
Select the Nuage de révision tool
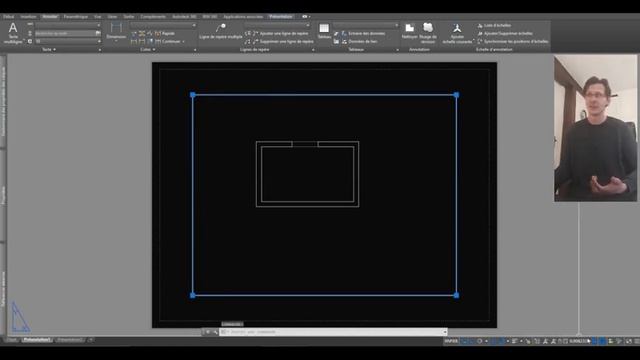click(x=428, y=33)
